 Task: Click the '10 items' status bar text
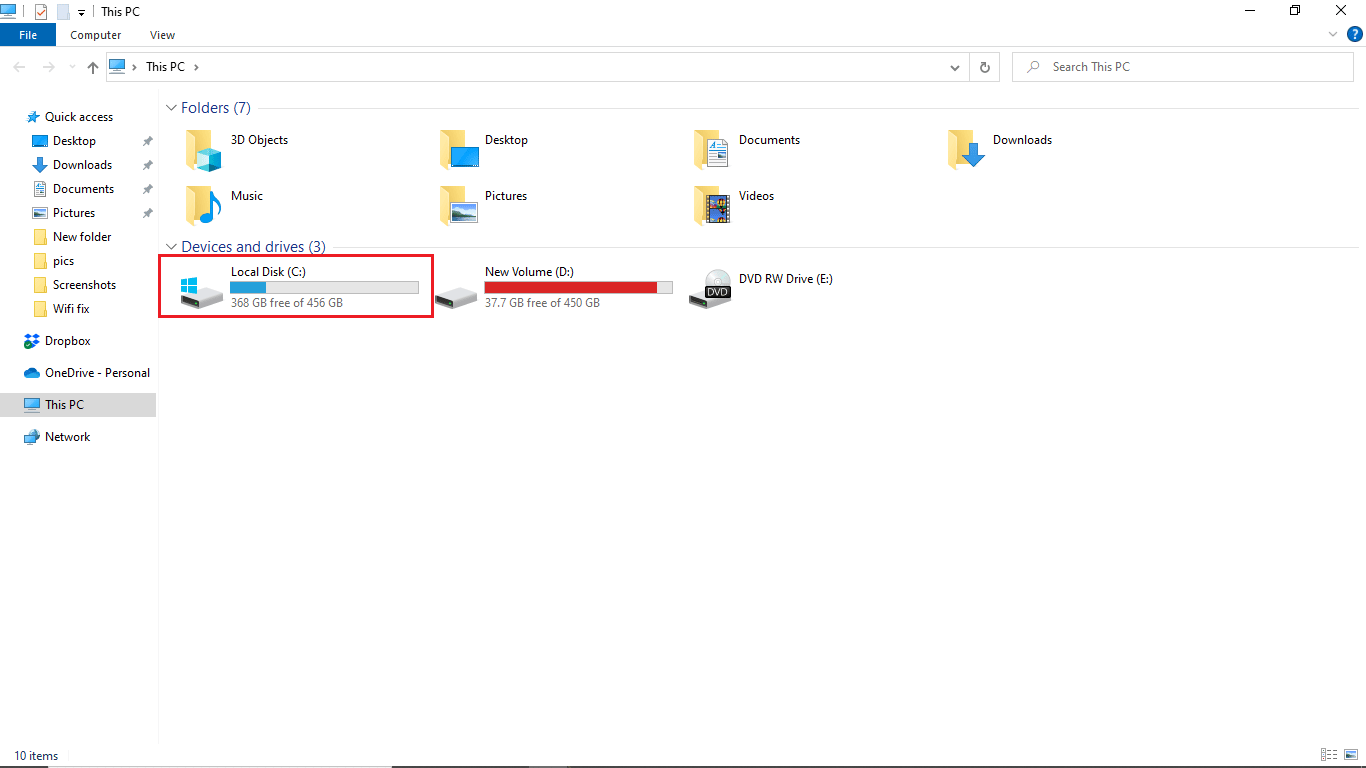click(x=36, y=756)
